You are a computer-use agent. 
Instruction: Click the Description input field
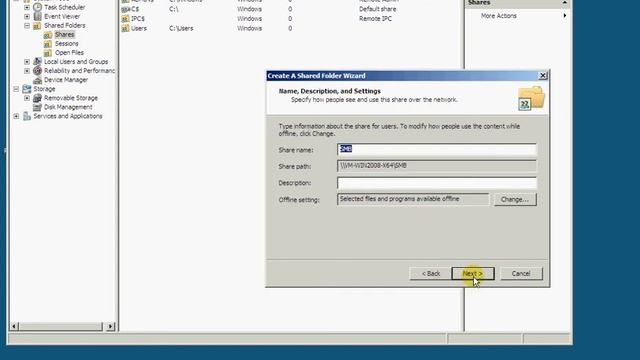coord(437,183)
